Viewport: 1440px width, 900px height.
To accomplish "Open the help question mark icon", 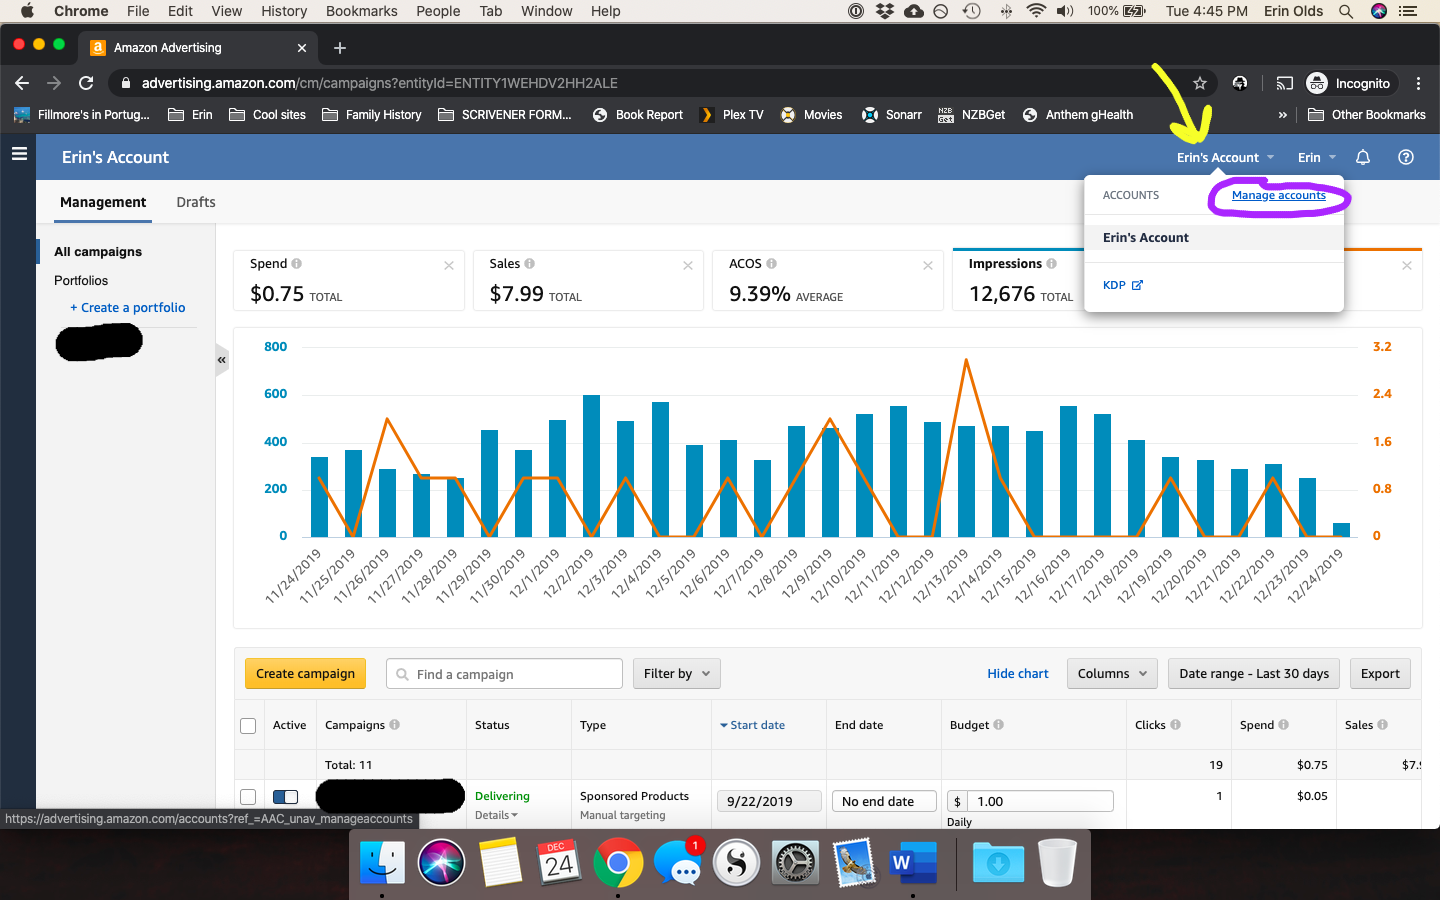I will click(x=1405, y=157).
